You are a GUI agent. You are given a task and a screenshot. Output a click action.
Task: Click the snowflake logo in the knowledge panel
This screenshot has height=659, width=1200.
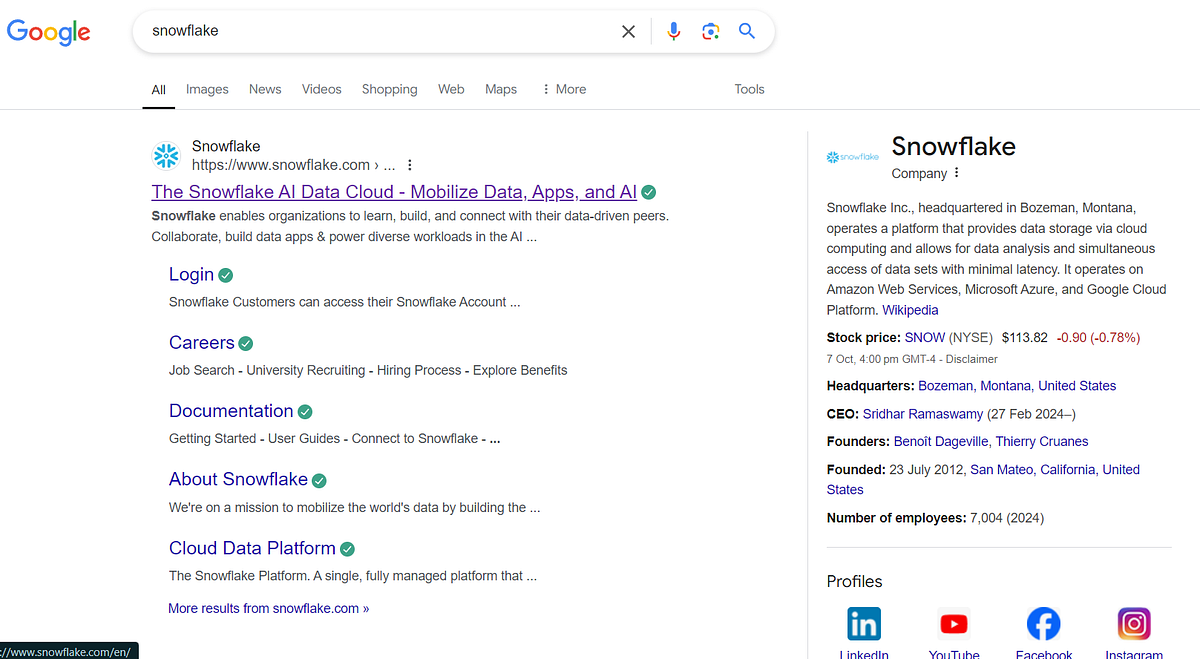pyautogui.click(x=852, y=156)
